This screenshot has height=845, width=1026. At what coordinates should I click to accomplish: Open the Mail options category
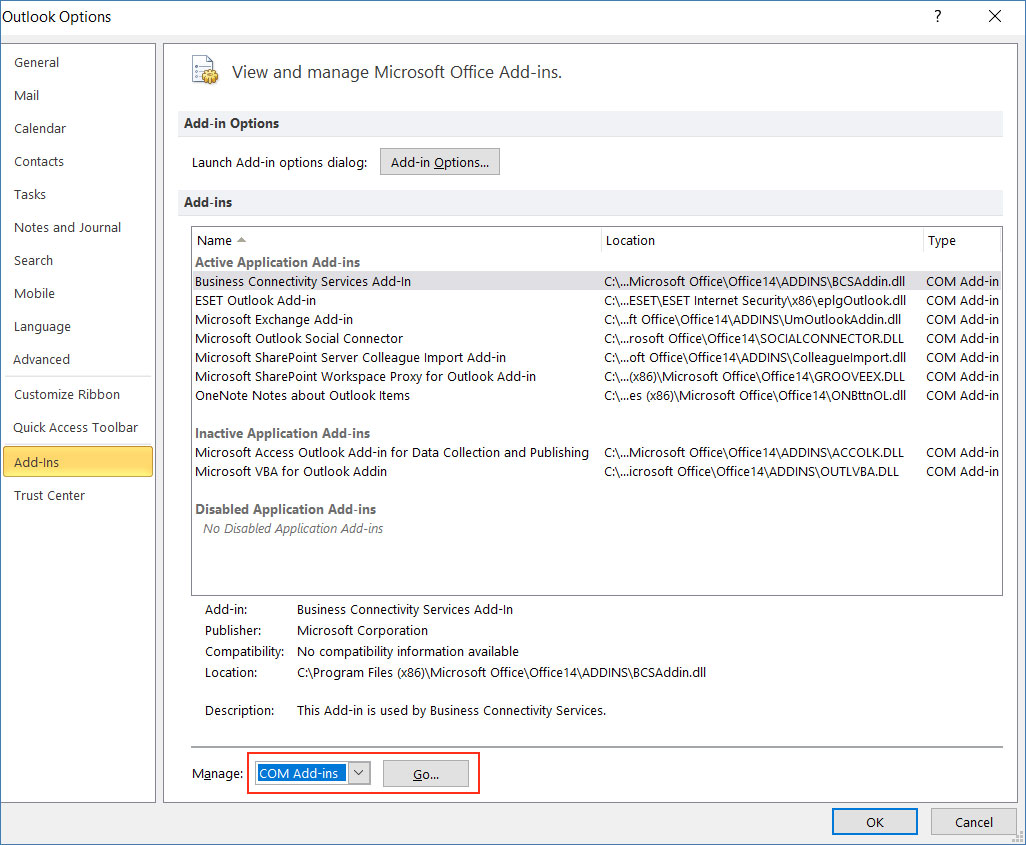click(27, 95)
